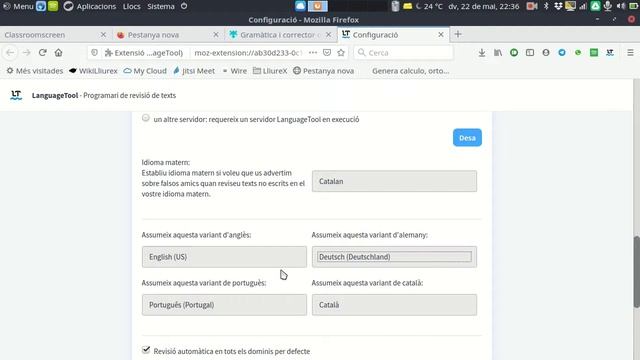Click the tracking protection shield icon
Screen dimensions: 640x360
point(94,53)
